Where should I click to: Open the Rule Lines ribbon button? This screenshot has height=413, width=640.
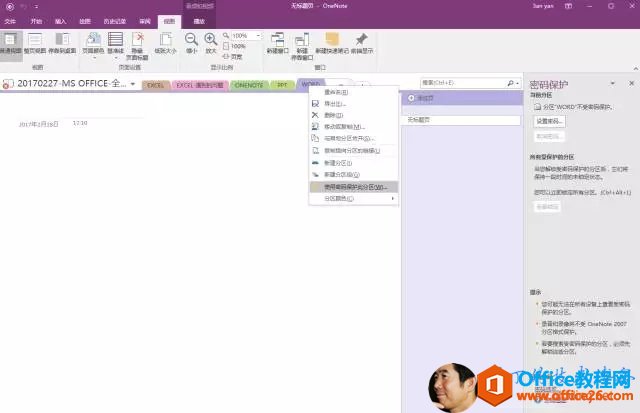(116, 45)
